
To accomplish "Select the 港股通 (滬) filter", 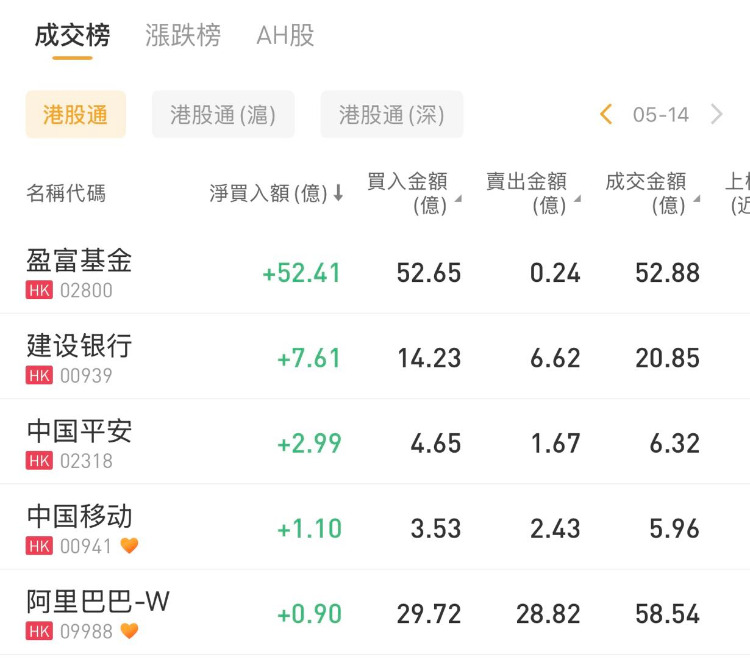I will [223, 115].
